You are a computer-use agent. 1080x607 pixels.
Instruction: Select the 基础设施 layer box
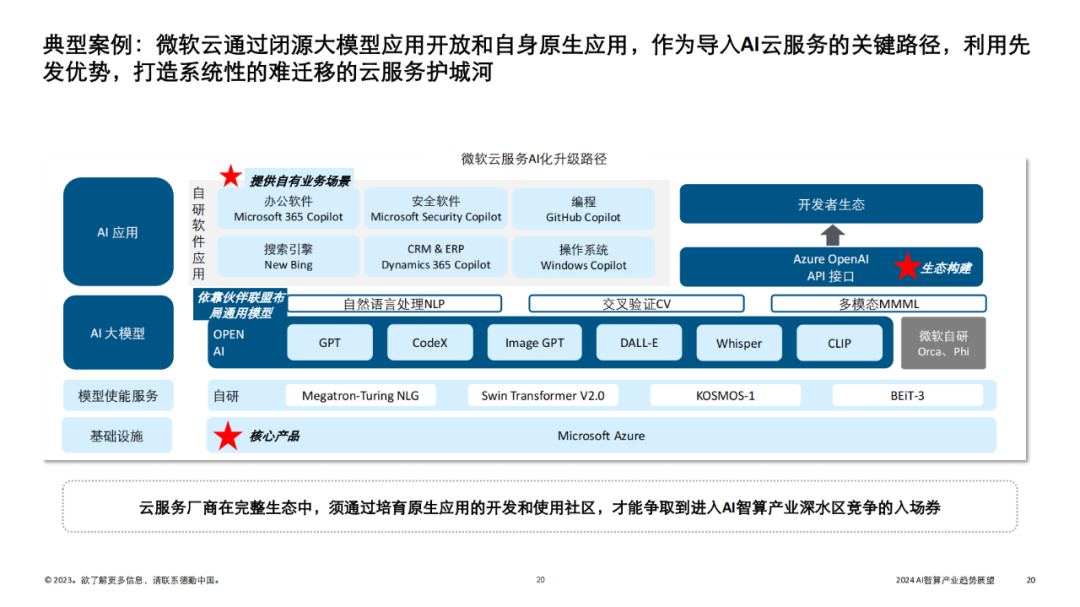point(117,434)
